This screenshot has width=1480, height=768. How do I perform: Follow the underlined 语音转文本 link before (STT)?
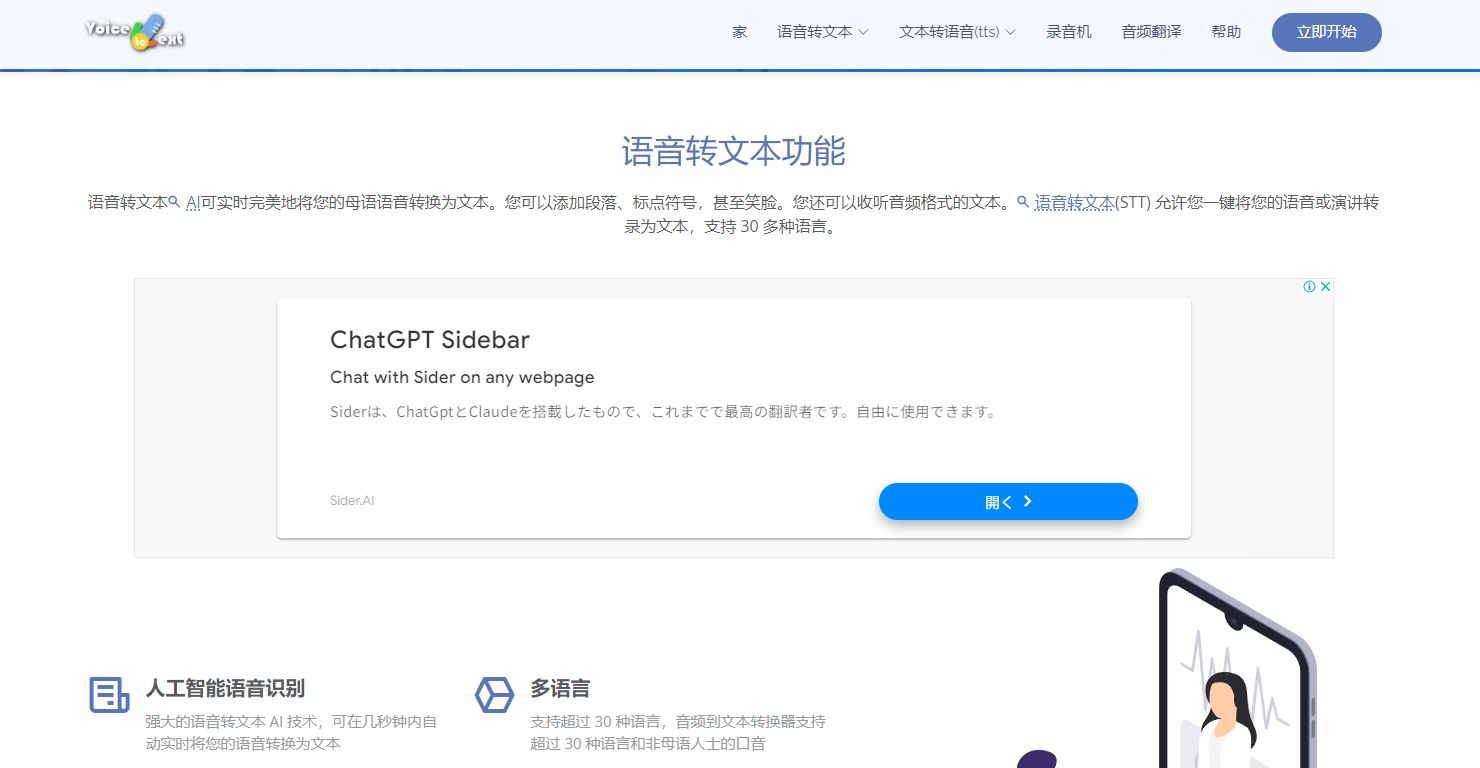point(1074,202)
